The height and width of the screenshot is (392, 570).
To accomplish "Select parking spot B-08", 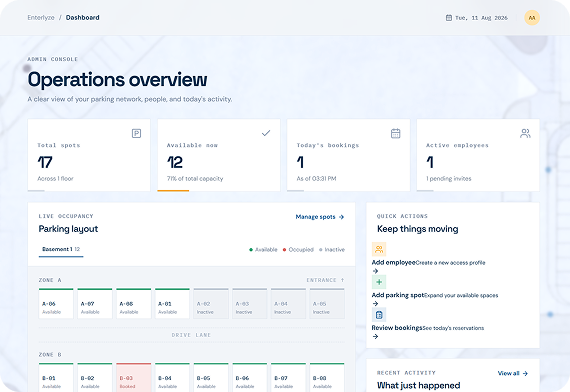I will point(327,377).
